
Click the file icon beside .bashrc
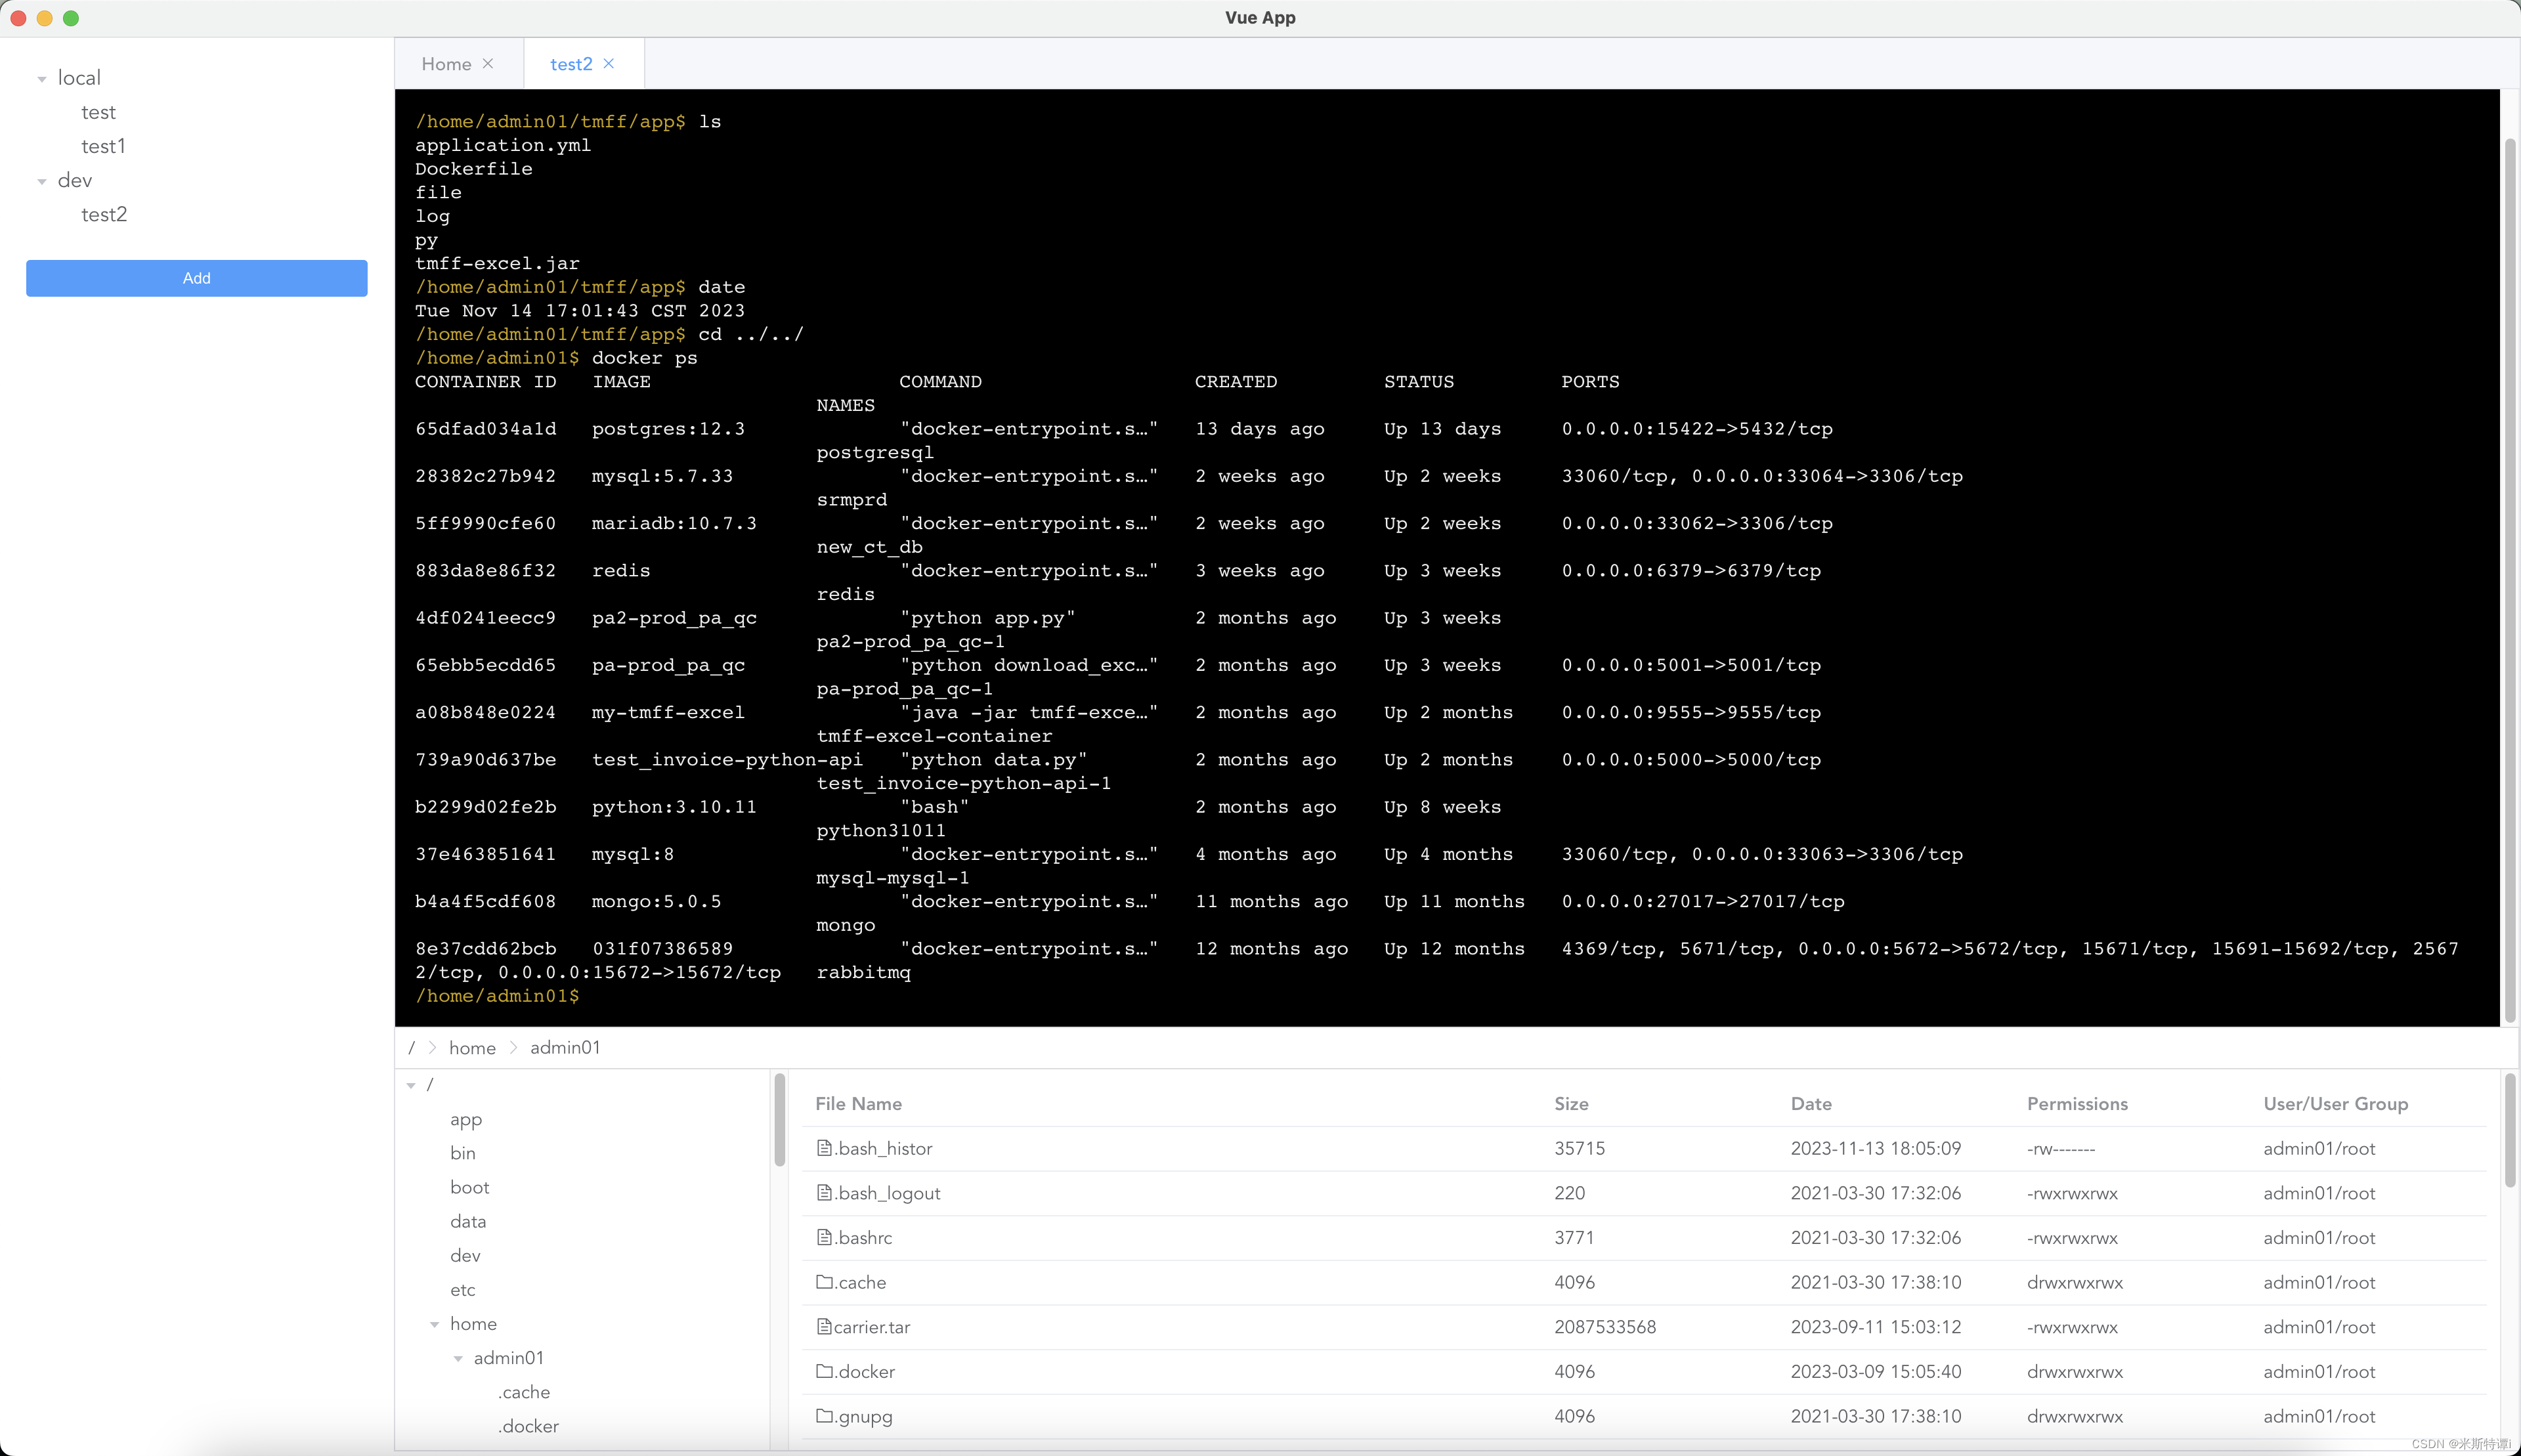point(824,1237)
